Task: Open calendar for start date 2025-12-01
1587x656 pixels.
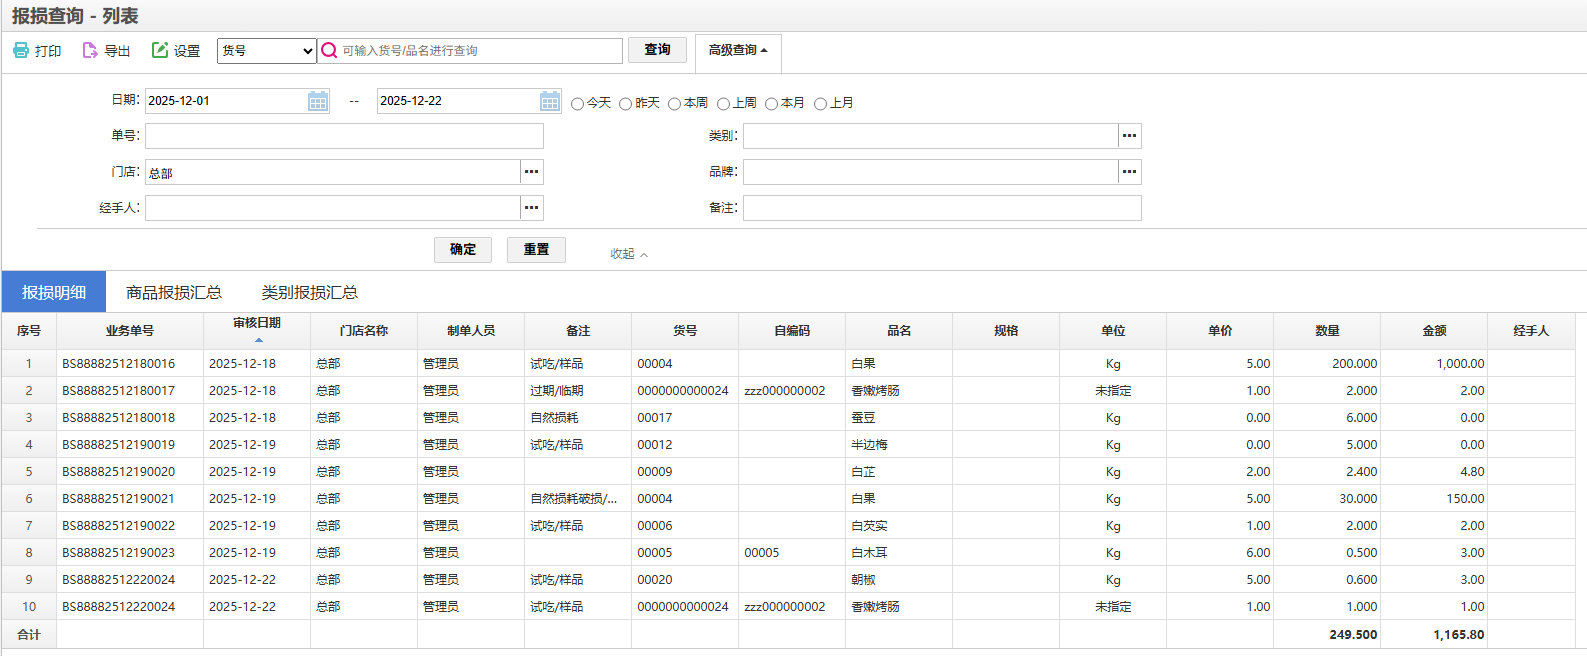Action: tap(318, 101)
